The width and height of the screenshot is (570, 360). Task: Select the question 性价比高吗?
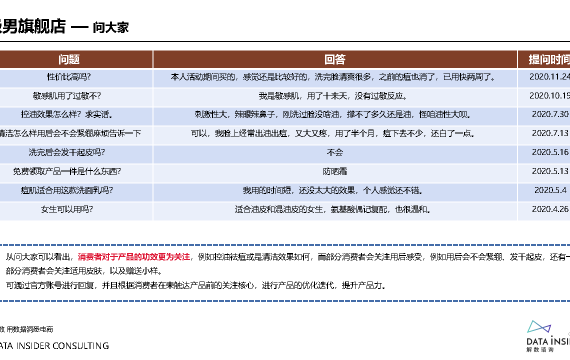pyautogui.click(x=69, y=77)
